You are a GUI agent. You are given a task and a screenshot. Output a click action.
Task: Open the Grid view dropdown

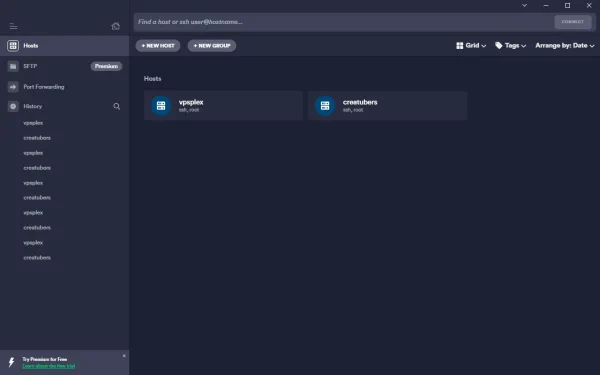471,46
